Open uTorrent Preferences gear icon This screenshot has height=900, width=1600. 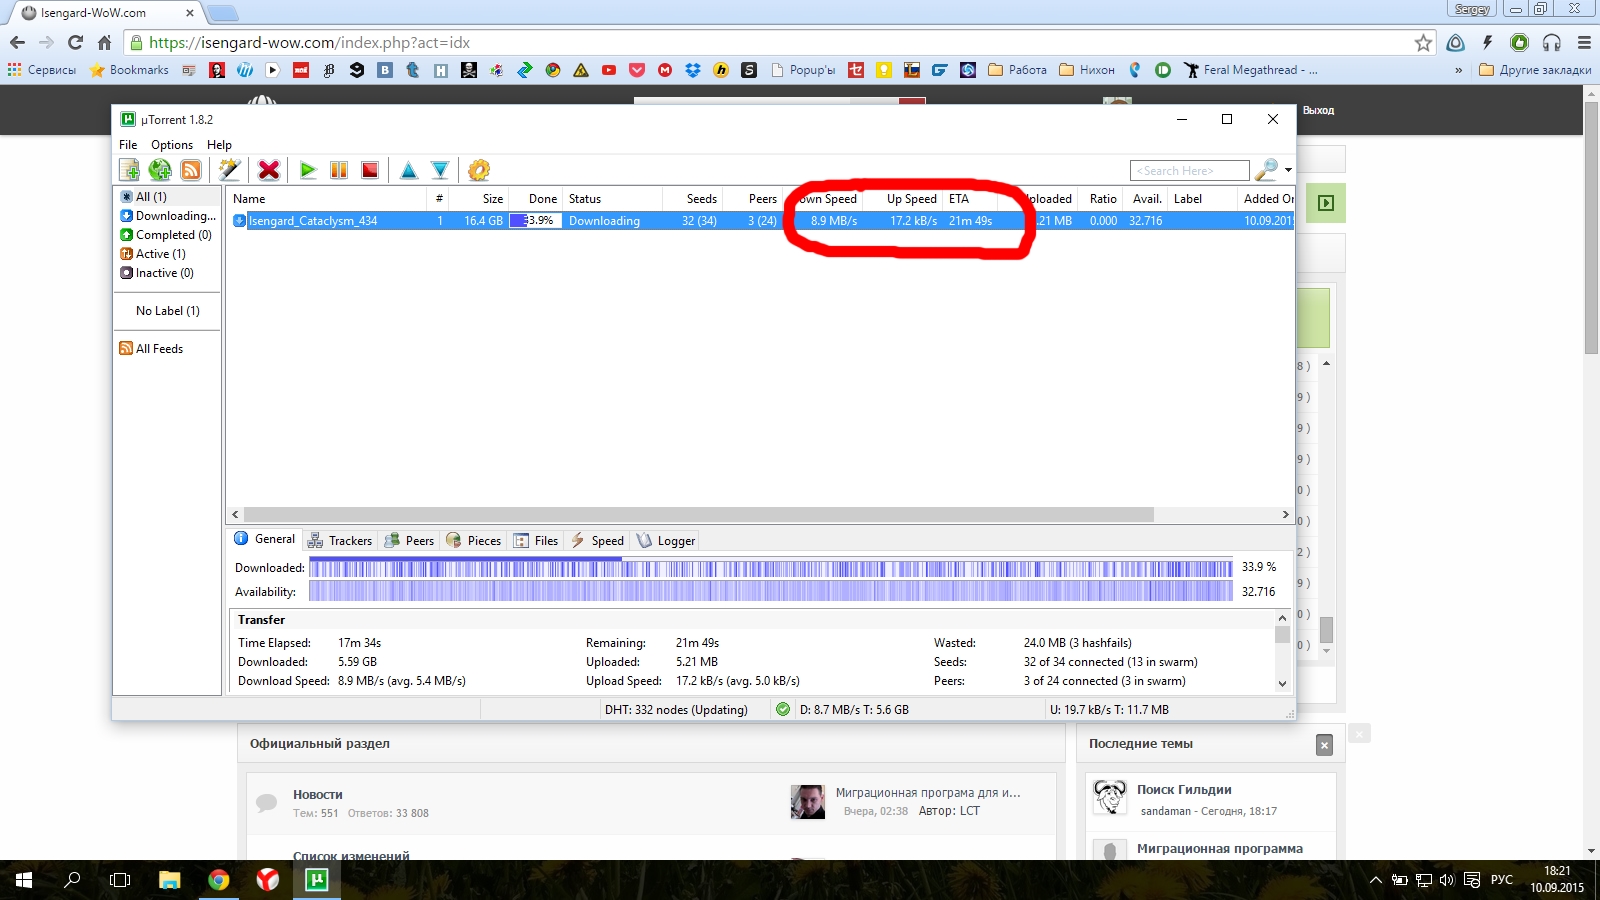[x=479, y=170]
